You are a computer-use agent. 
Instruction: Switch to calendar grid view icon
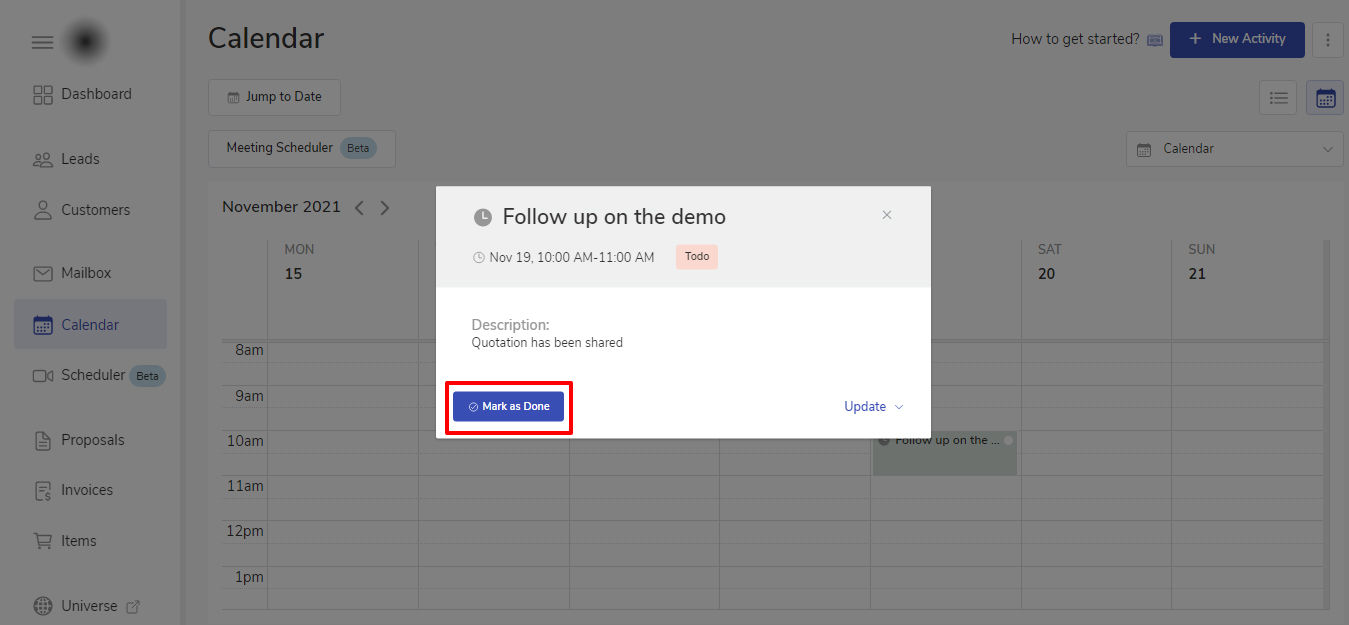click(x=1325, y=98)
